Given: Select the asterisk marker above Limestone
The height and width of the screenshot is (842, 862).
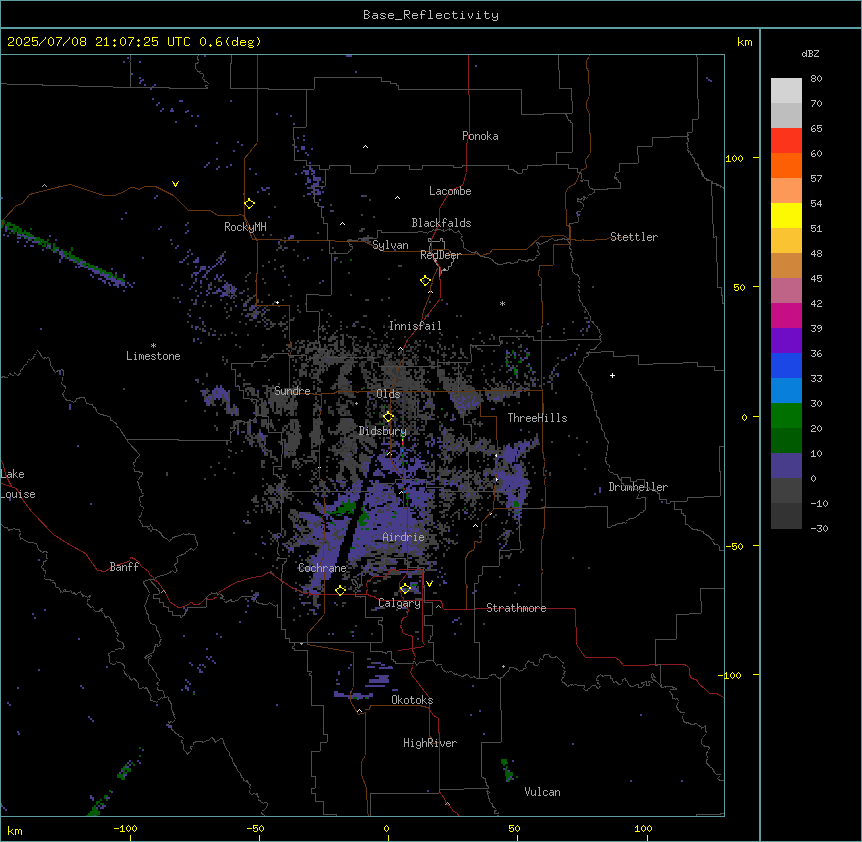Looking at the screenshot, I should pos(153,346).
